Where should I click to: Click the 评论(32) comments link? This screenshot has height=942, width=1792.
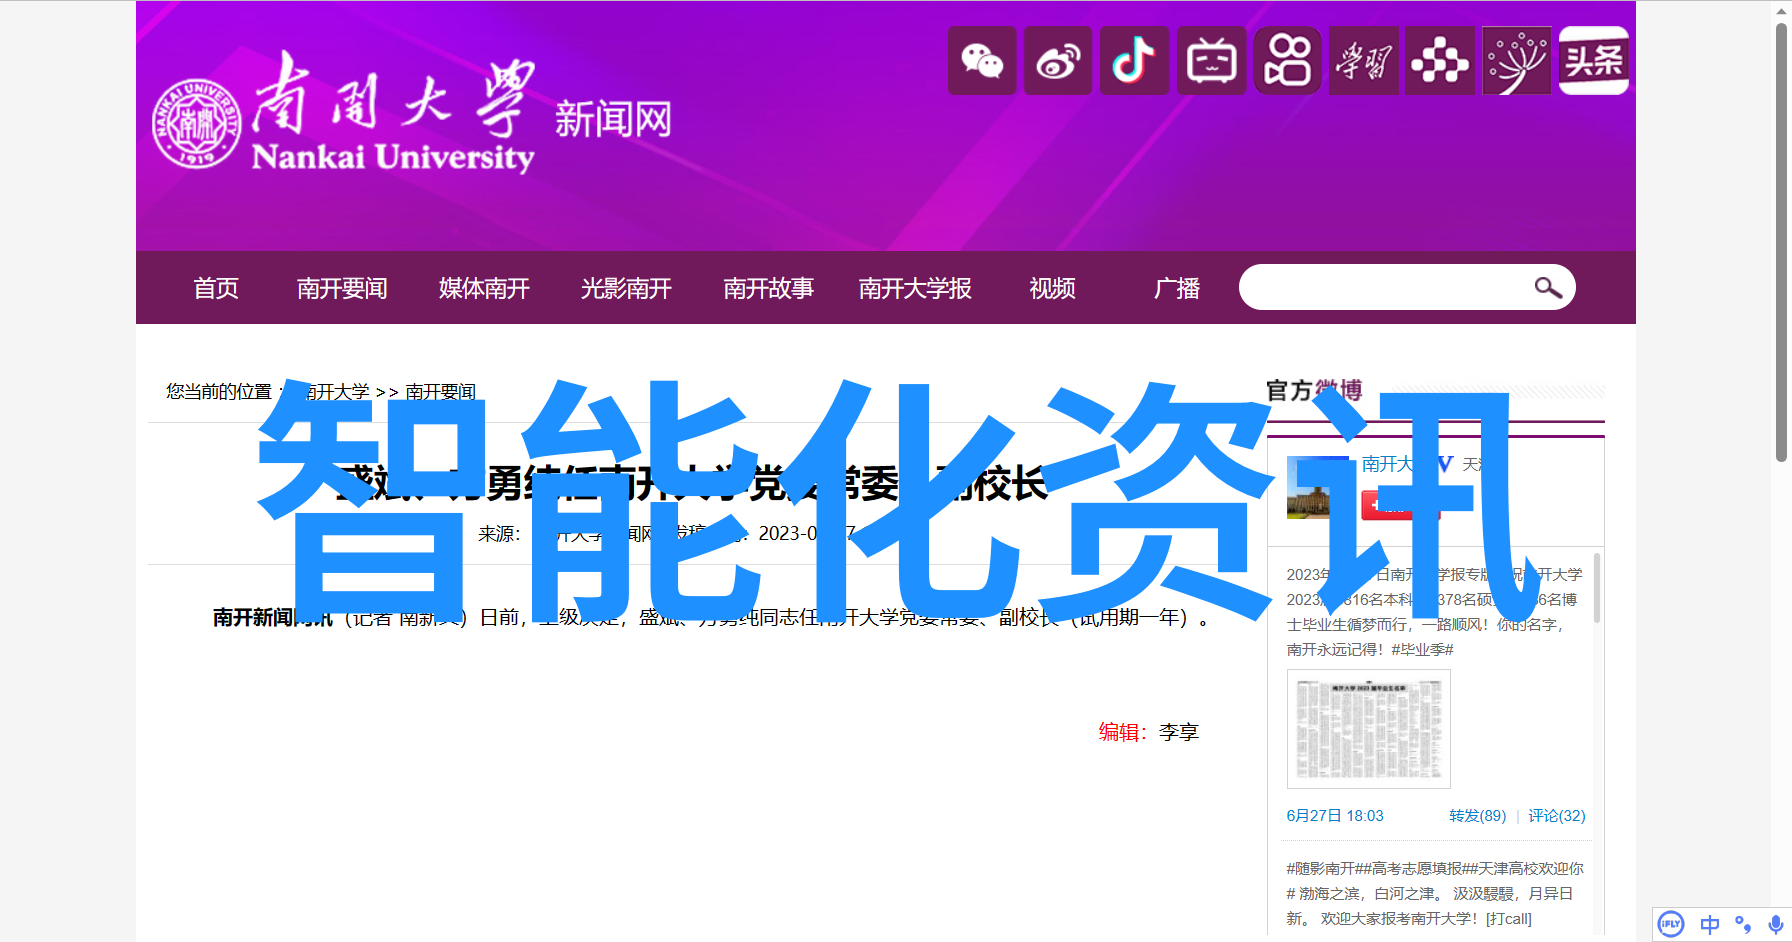click(1557, 816)
